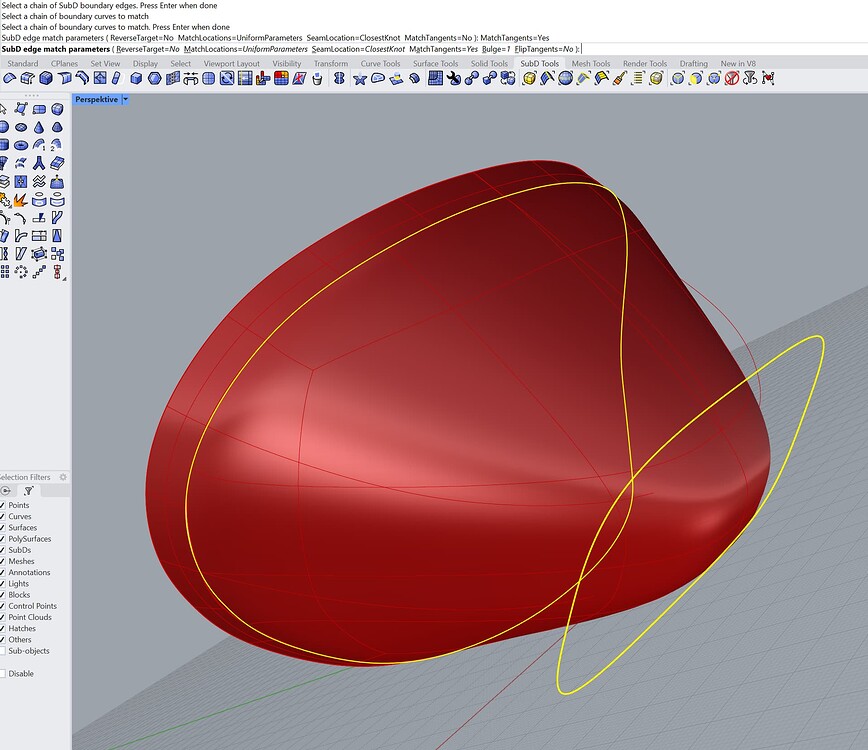Open the Selection Filters settings gear
The height and width of the screenshot is (750, 868).
62,478
